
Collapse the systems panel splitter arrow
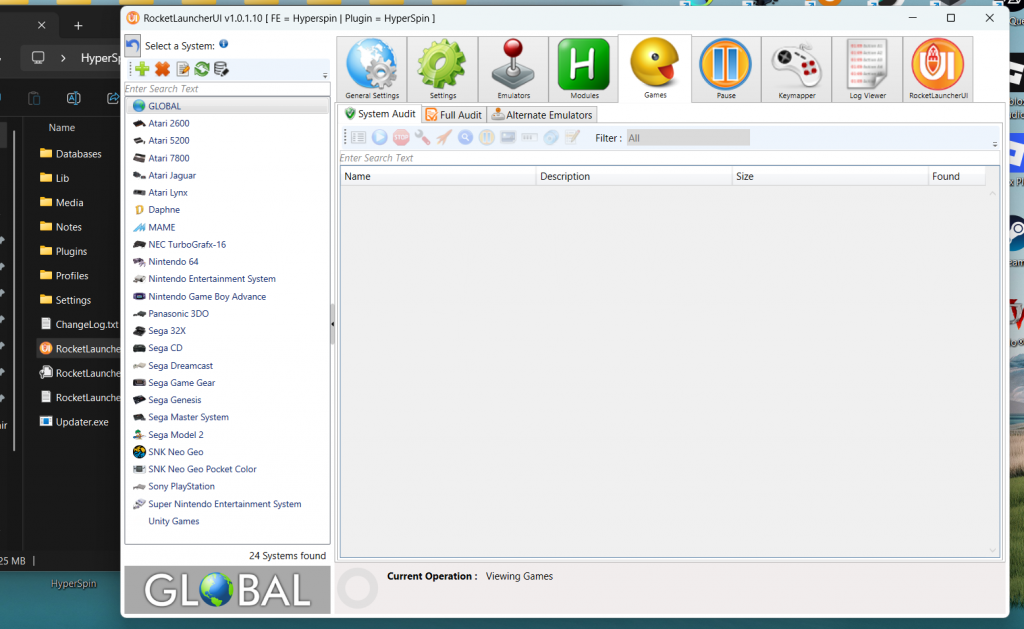pos(332,323)
